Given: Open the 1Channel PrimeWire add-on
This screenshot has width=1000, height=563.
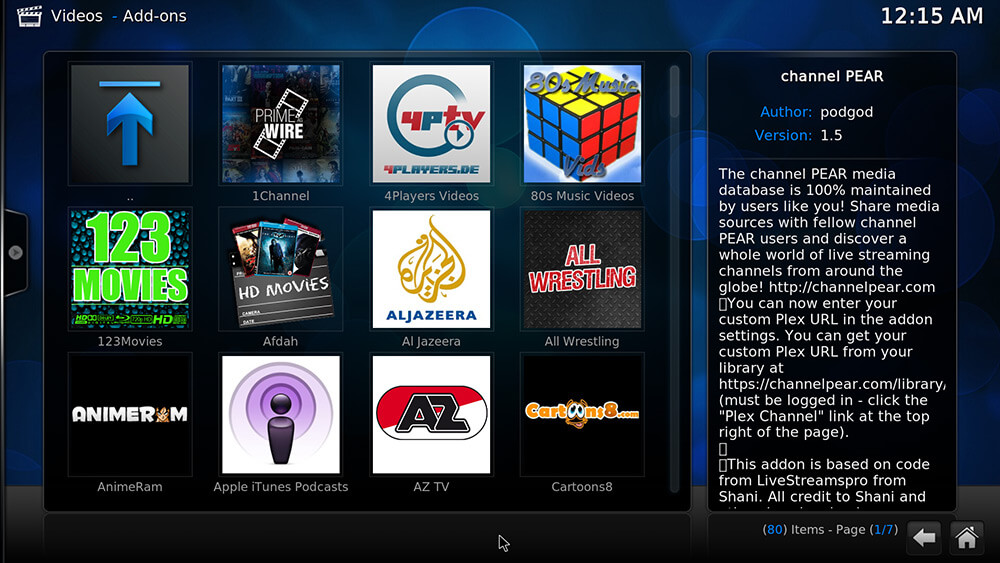Looking at the screenshot, I should [x=280, y=123].
